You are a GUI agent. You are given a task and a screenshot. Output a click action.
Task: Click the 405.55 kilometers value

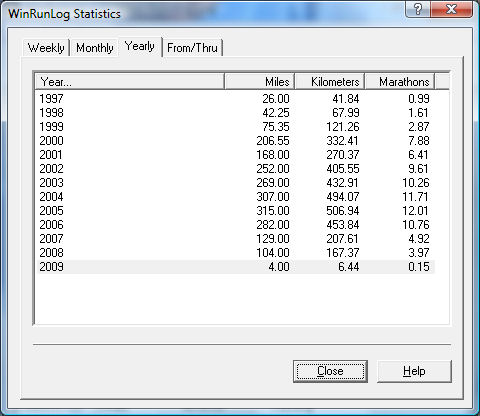click(x=343, y=169)
